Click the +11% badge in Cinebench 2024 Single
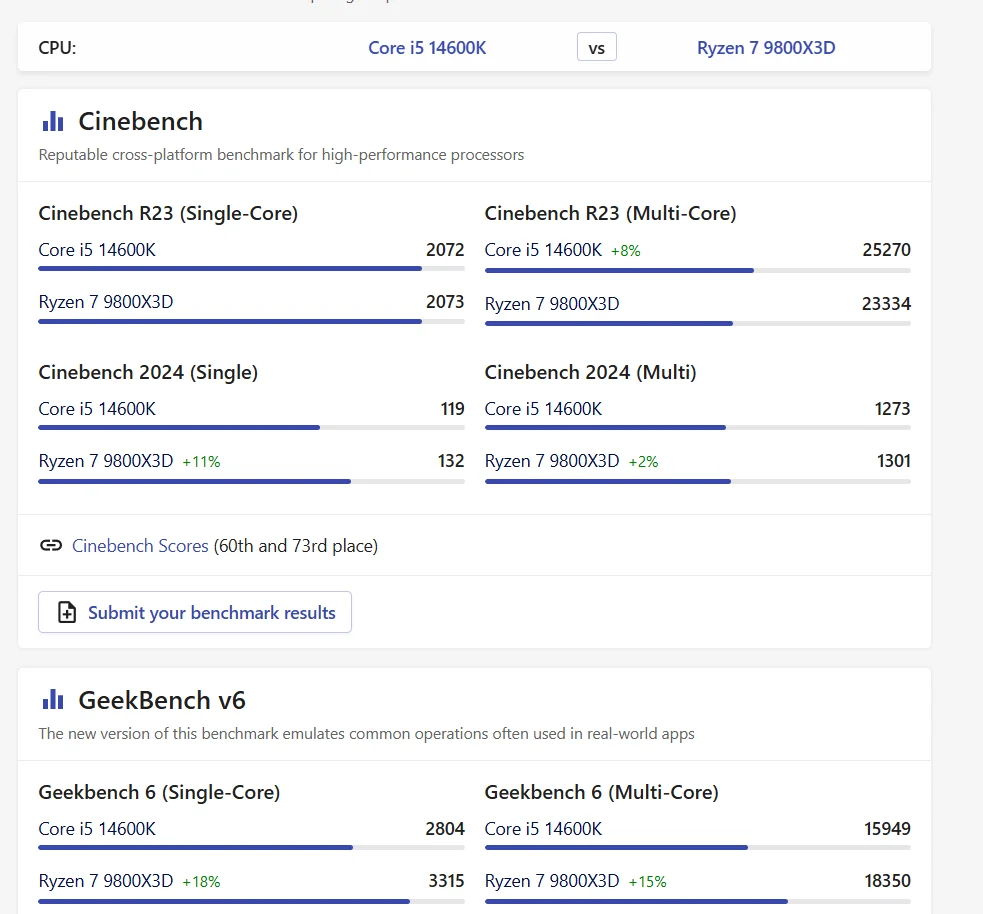Image resolution: width=983 pixels, height=914 pixels. pyautogui.click(x=201, y=462)
